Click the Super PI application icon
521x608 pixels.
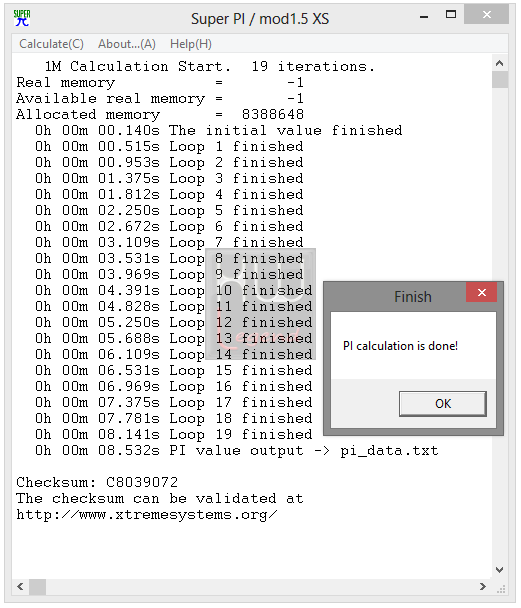coord(22,18)
